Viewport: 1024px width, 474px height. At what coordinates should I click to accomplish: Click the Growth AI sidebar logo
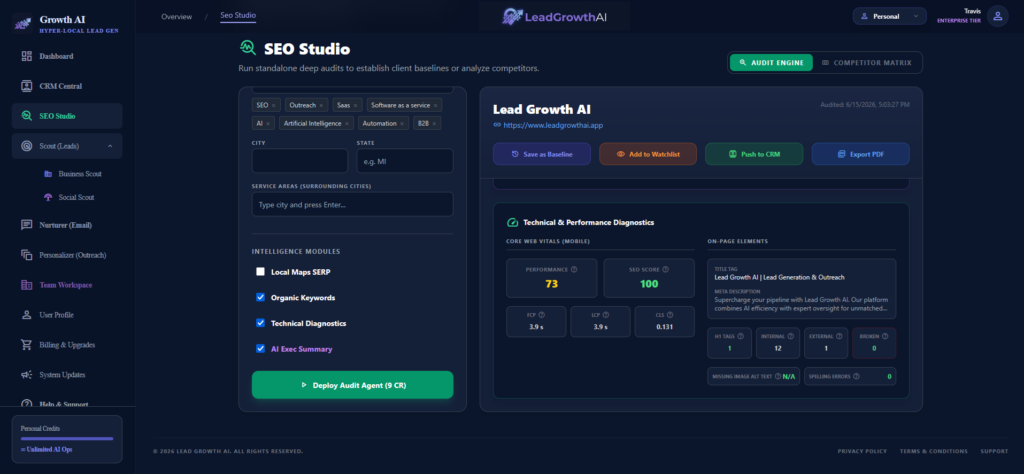coord(23,24)
